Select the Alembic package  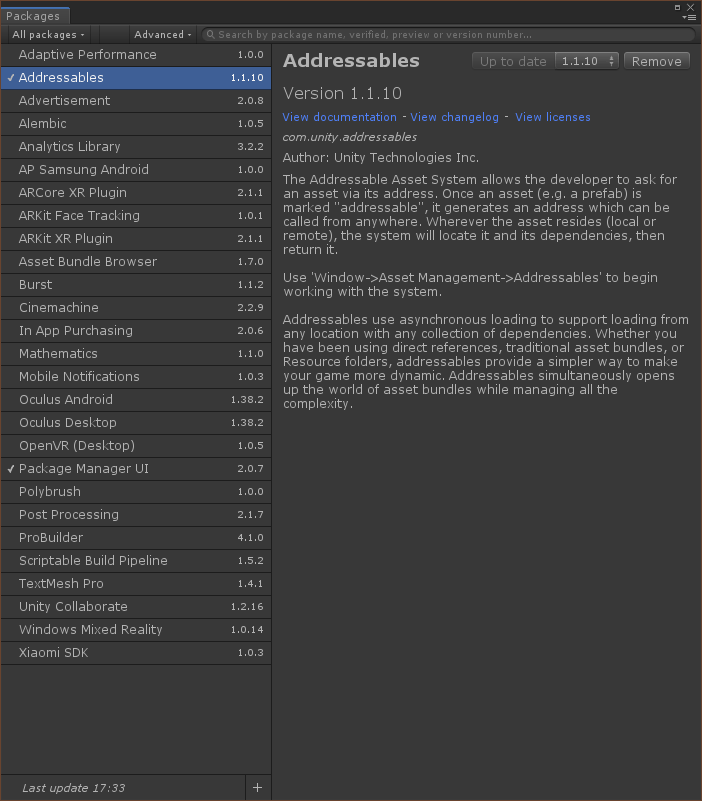[x=136, y=124]
